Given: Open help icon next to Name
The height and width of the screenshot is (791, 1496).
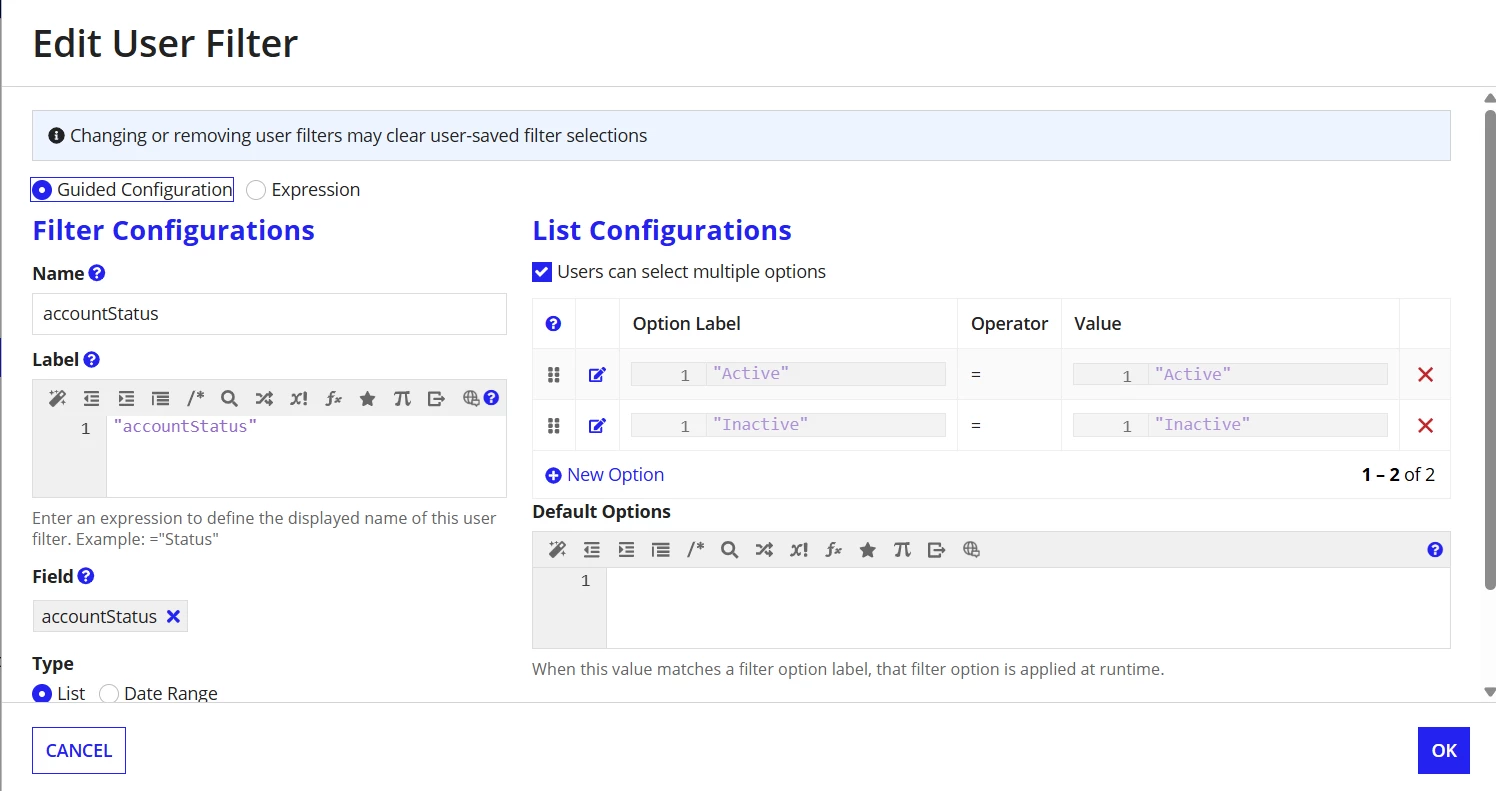Looking at the screenshot, I should coord(97,273).
